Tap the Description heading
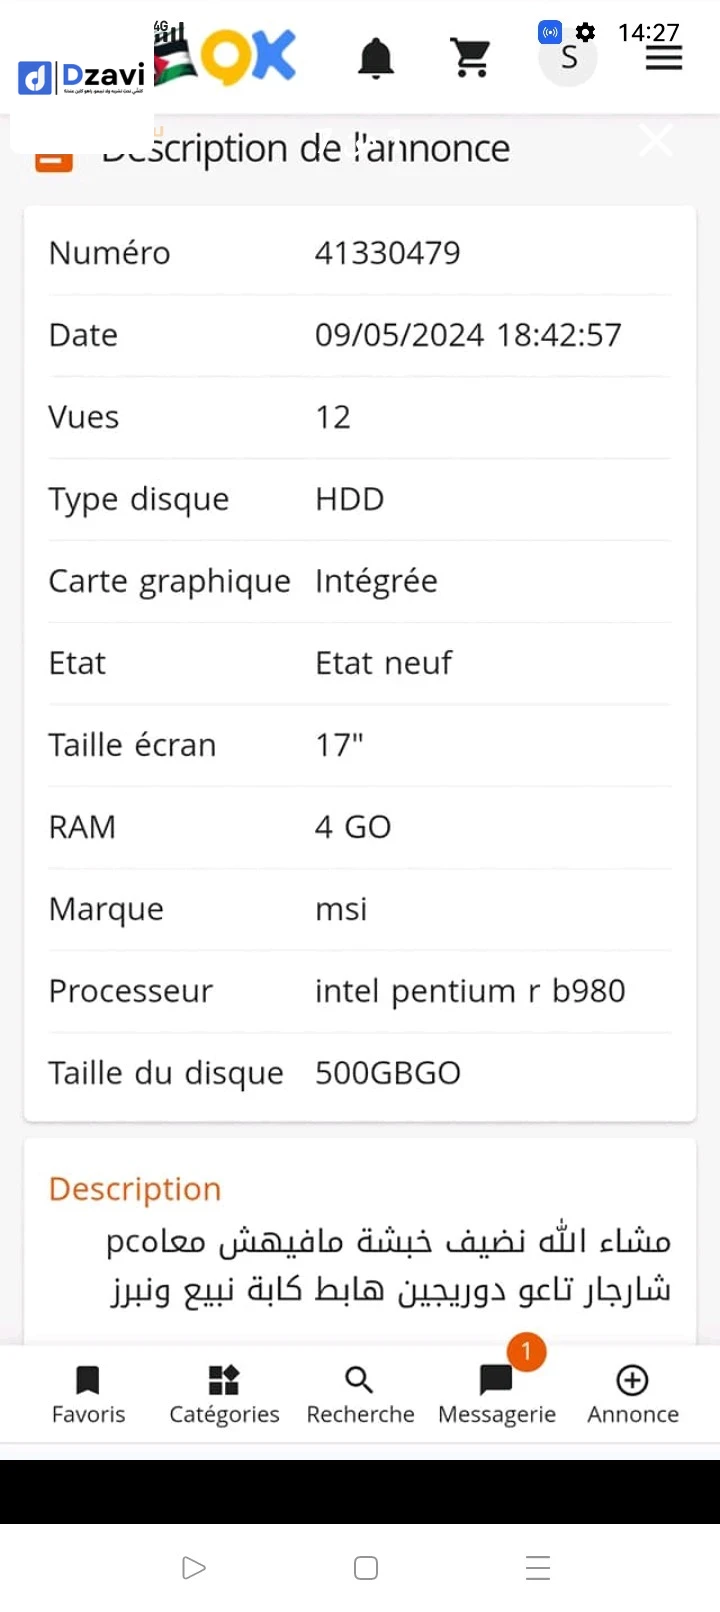The height and width of the screenshot is (1612, 720). (135, 1189)
